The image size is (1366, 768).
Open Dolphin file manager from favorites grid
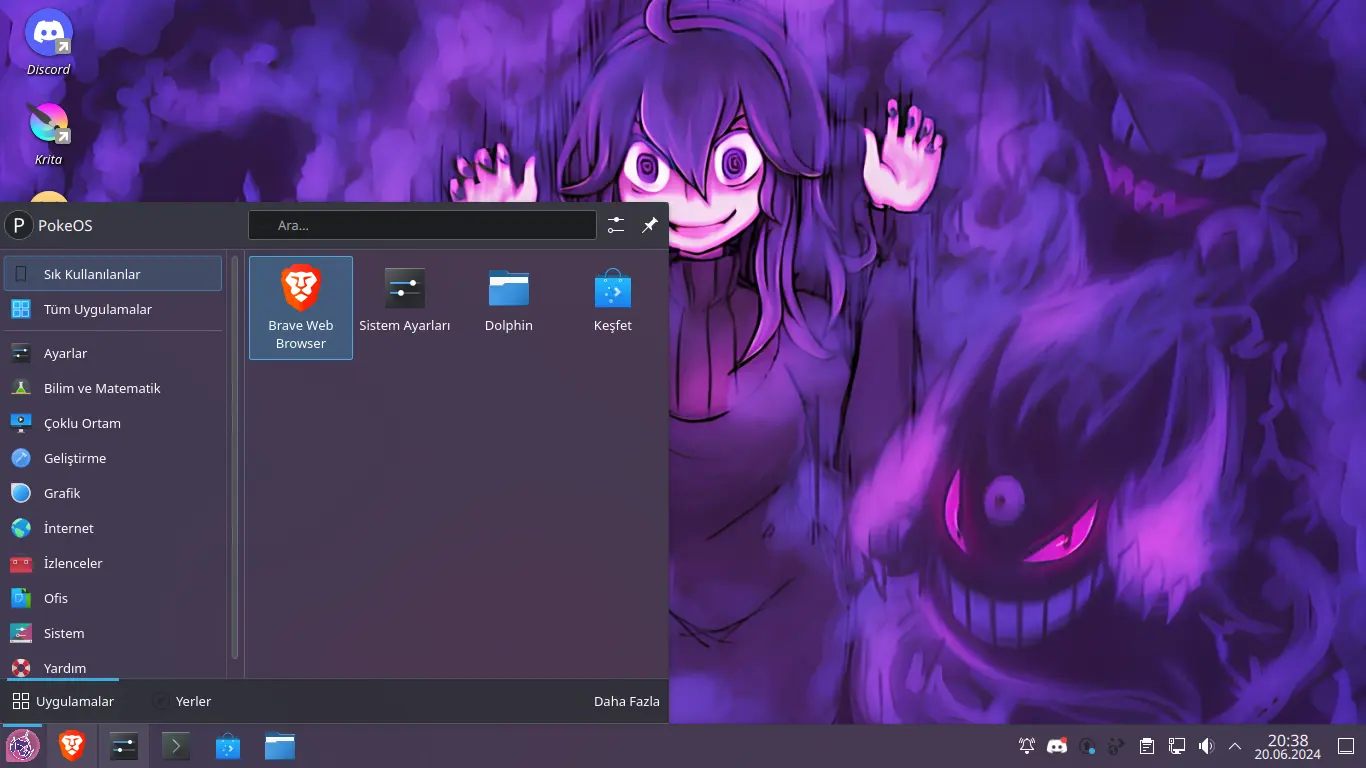point(509,300)
